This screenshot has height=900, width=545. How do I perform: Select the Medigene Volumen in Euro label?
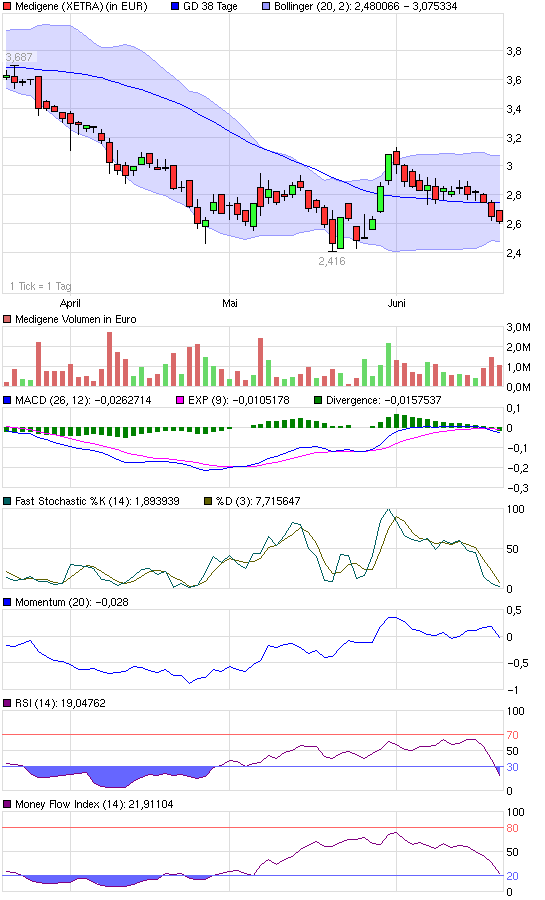(76, 319)
